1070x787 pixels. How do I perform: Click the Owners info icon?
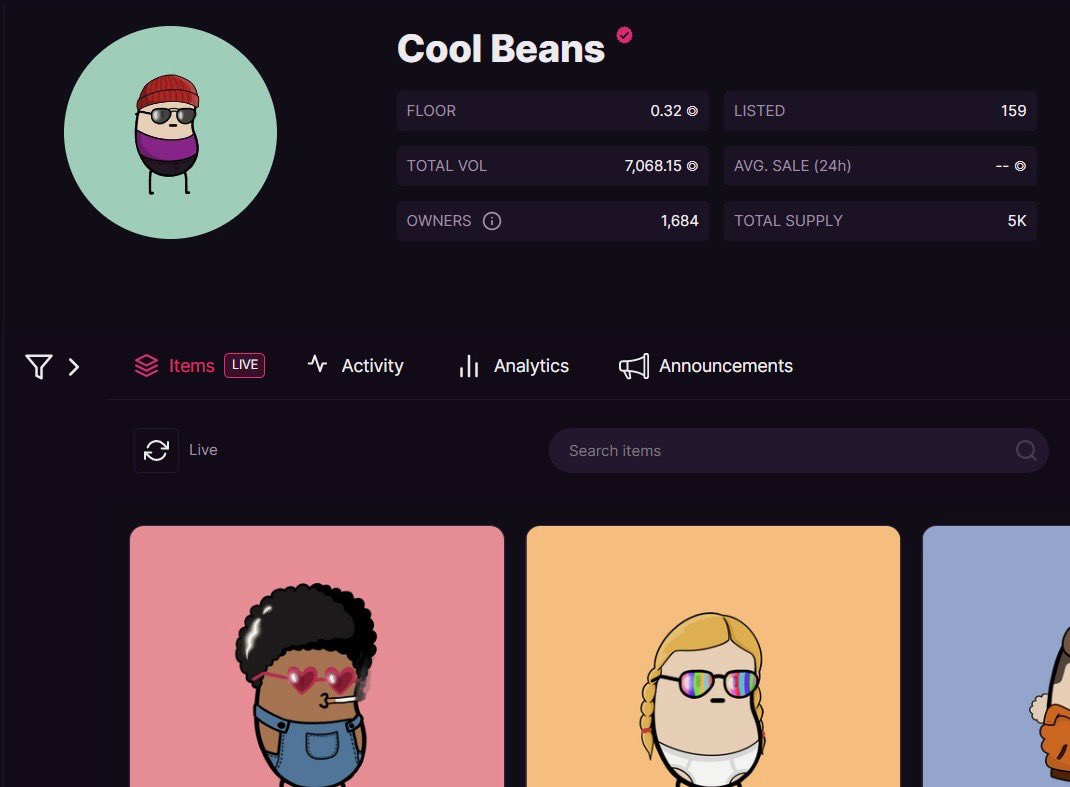[x=492, y=221]
